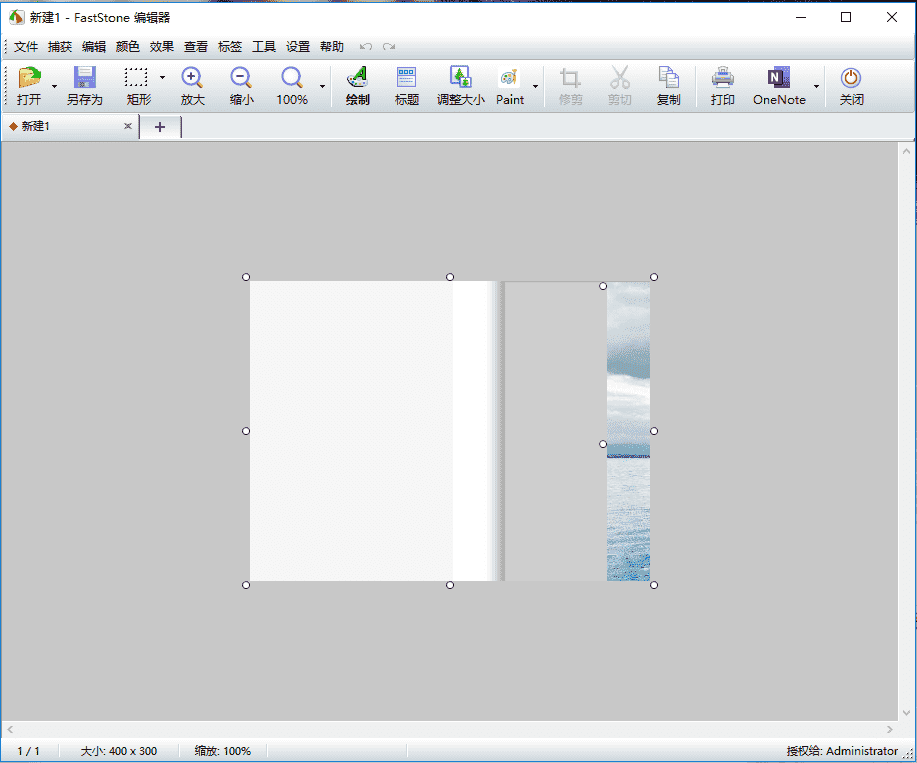Open the Resize (调整大小) tool
This screenshot has width=917, height=763.
[x=460, y=79]
